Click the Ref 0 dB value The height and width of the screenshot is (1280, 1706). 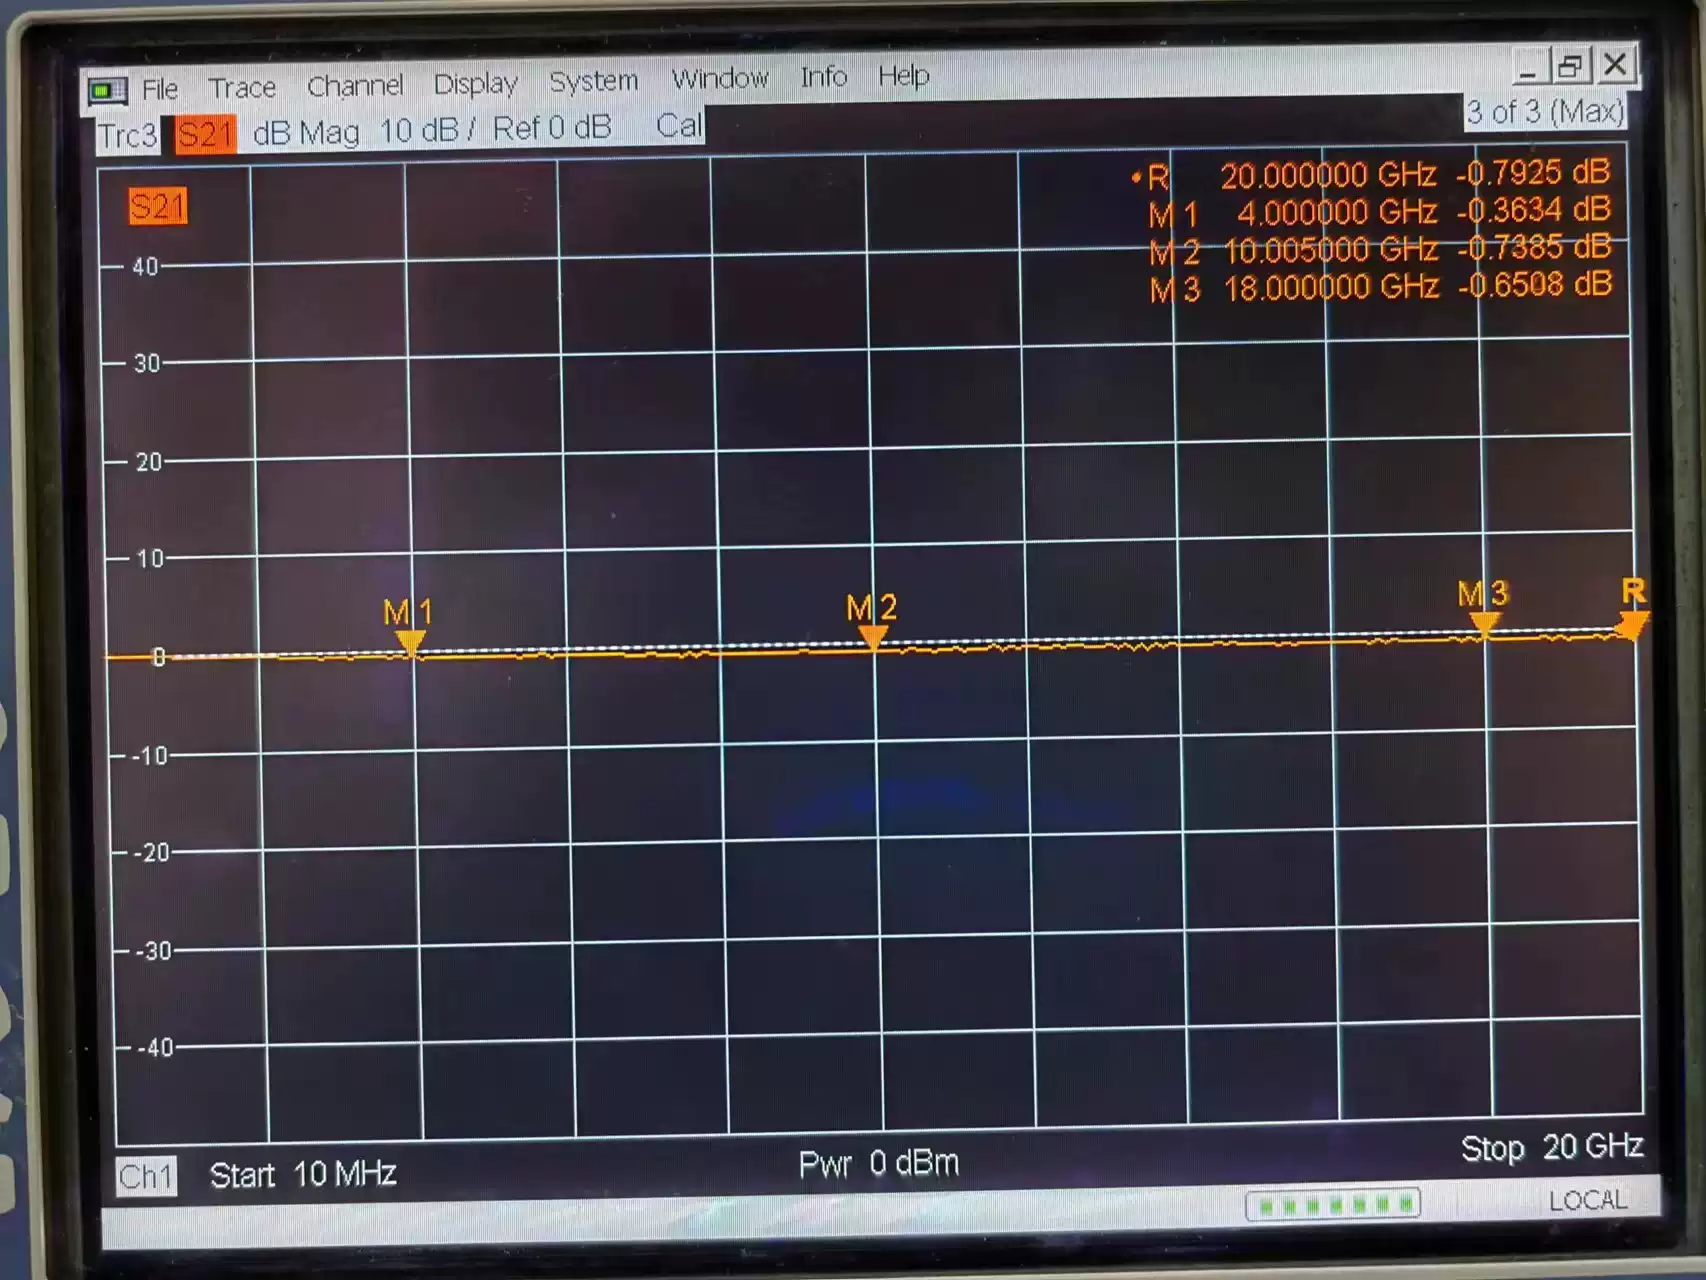551,128
